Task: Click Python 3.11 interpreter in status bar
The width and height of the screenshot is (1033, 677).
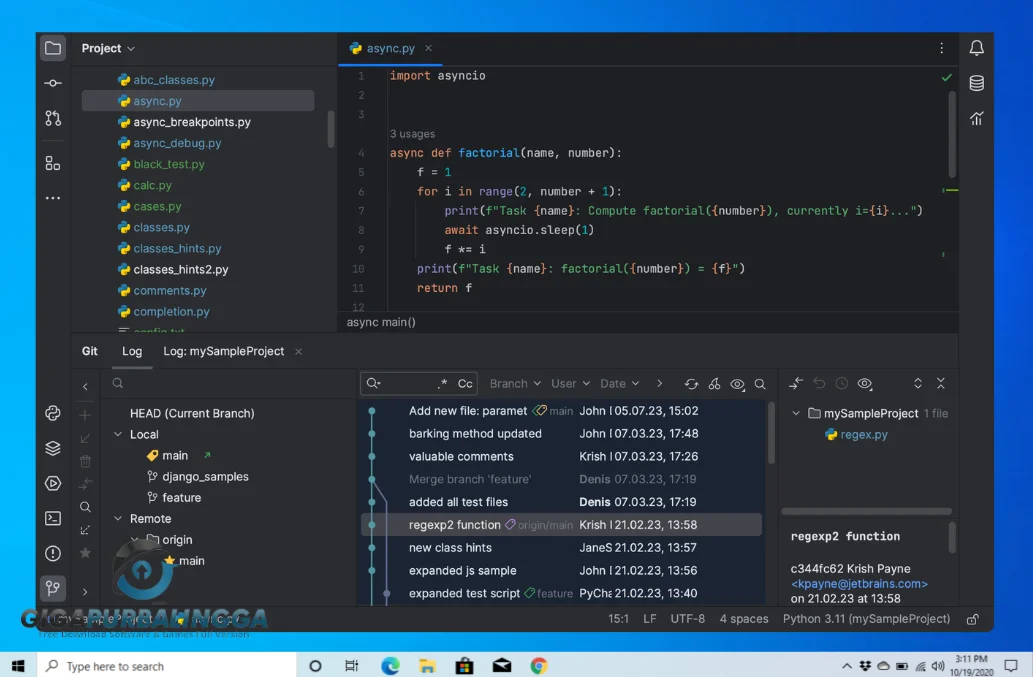Action: pos(866,619)
